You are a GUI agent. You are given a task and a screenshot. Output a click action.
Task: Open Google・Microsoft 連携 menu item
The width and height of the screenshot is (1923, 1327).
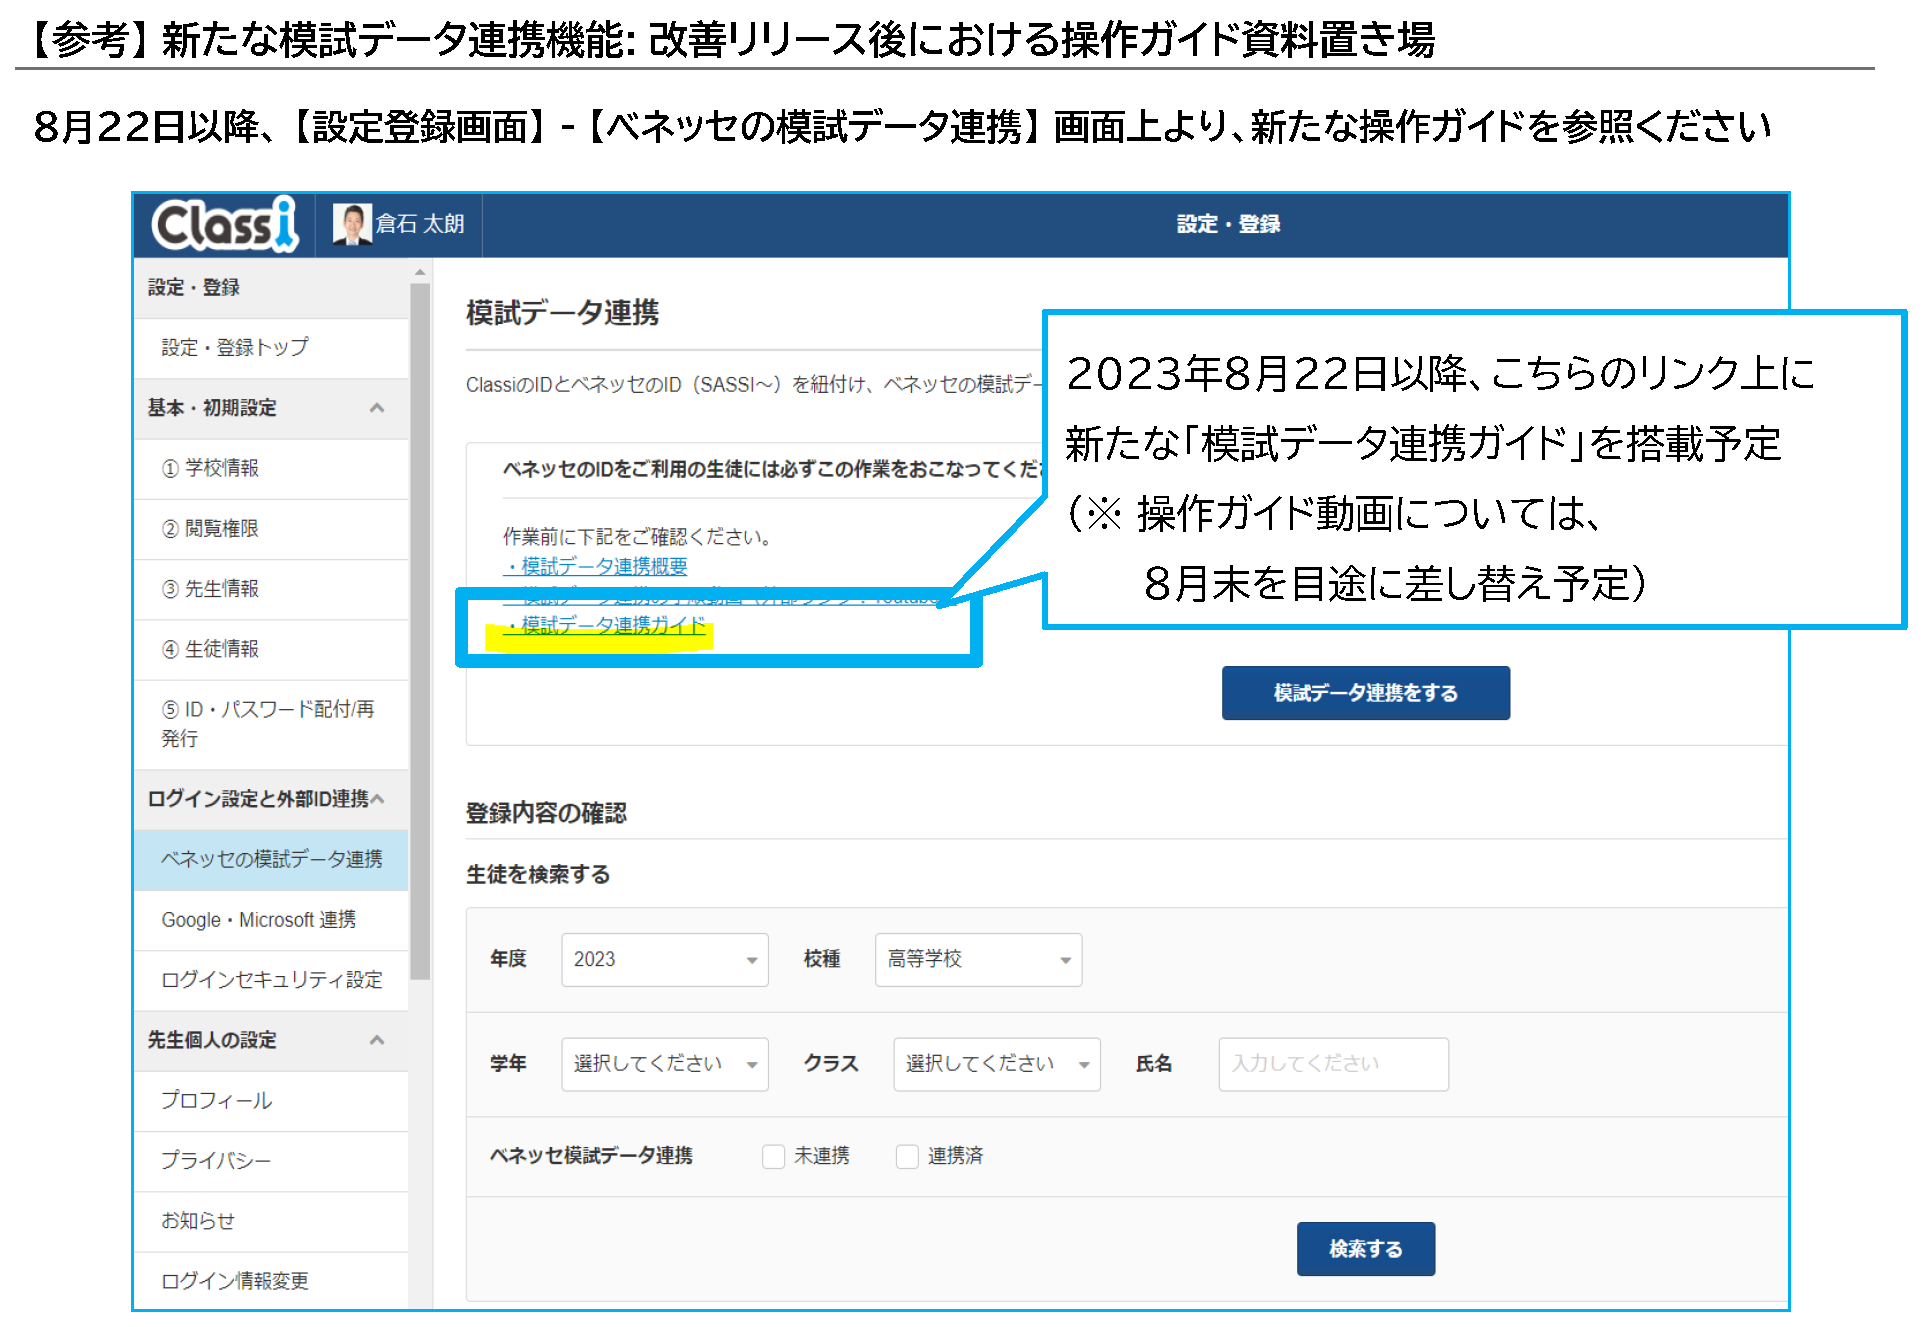(259, 920)
